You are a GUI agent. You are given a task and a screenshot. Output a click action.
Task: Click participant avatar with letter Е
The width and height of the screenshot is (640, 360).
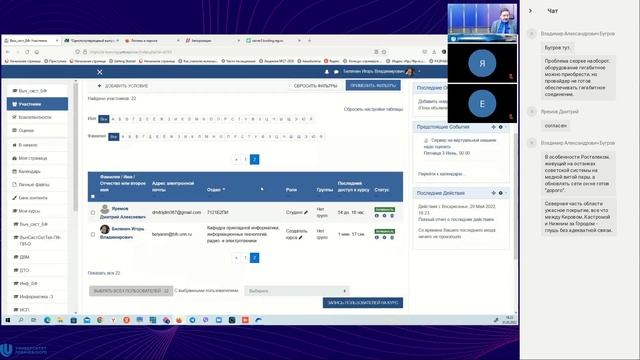(482, 104)
